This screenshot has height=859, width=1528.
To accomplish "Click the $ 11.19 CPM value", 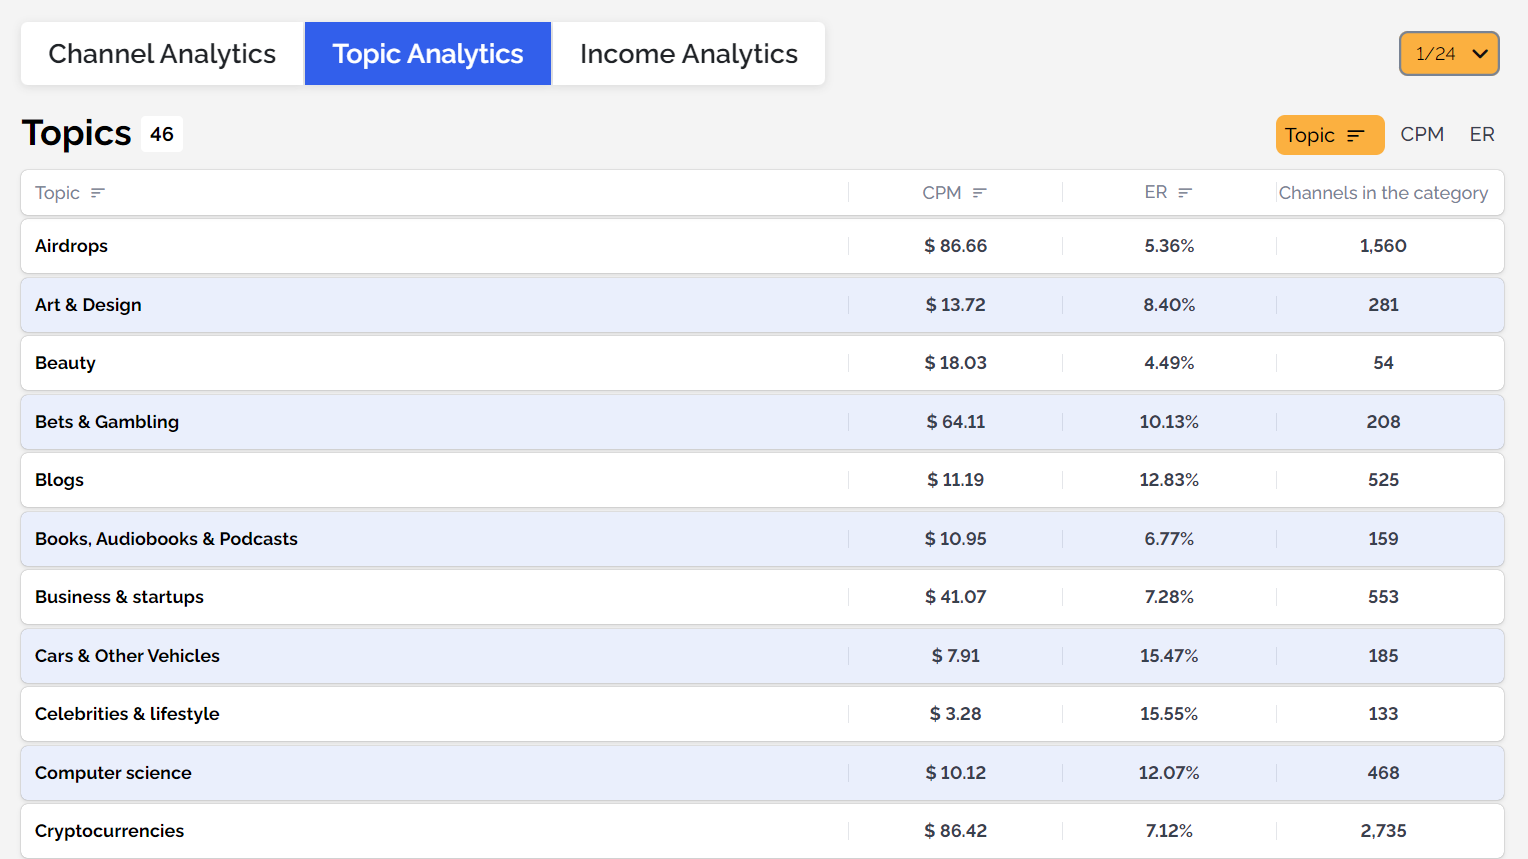I will pyautogui.click(x=955, y=480).
